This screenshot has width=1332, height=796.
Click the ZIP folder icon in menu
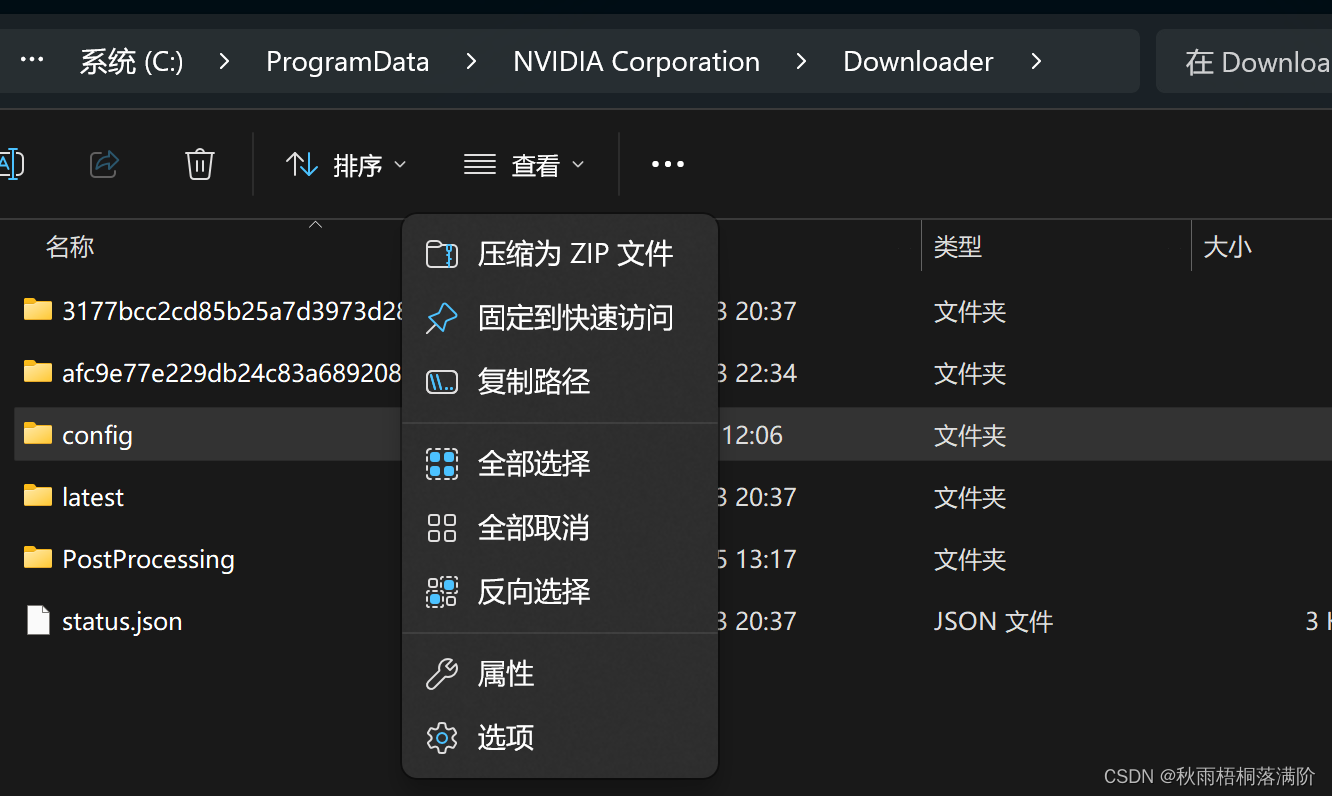[x=442, y=254]
